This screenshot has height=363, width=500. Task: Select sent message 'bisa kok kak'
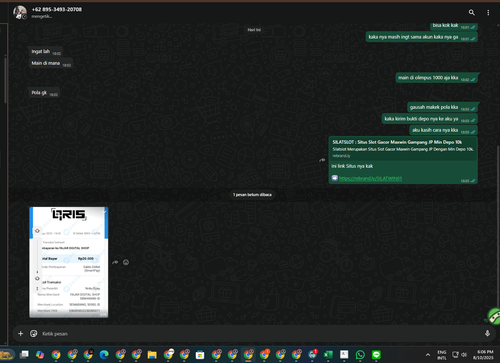(454, 26)
